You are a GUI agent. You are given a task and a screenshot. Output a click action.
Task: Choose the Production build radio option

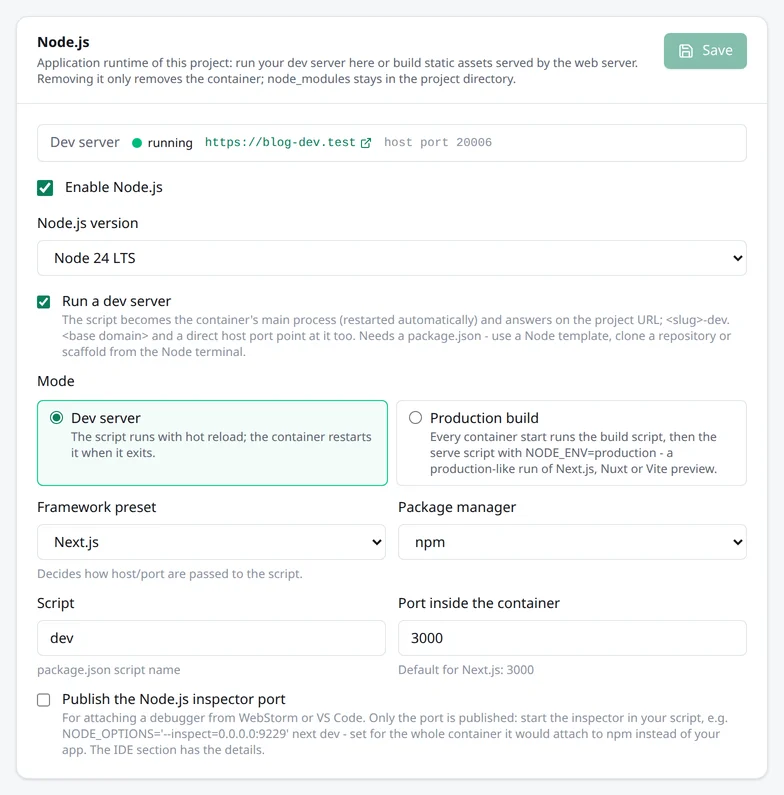pyautogui.click(x=415, y=418)
